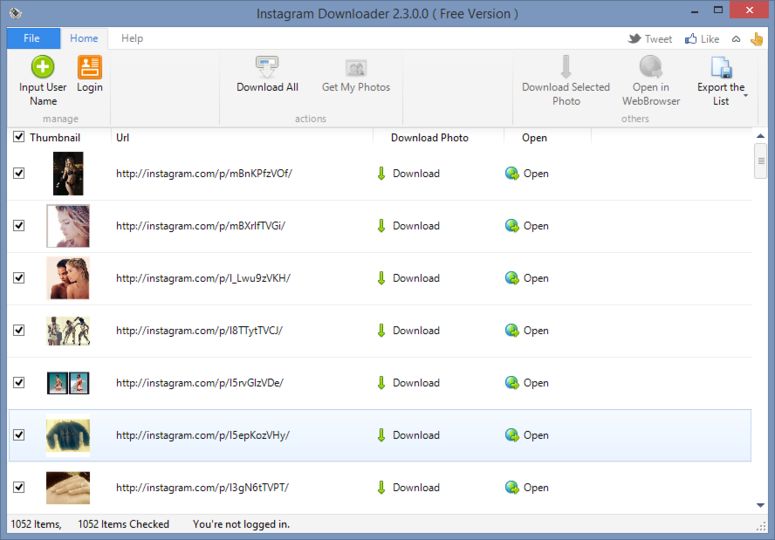
Task: Click green download arrow for I3gN6tTVPT
Action: [x=381, y=488]
